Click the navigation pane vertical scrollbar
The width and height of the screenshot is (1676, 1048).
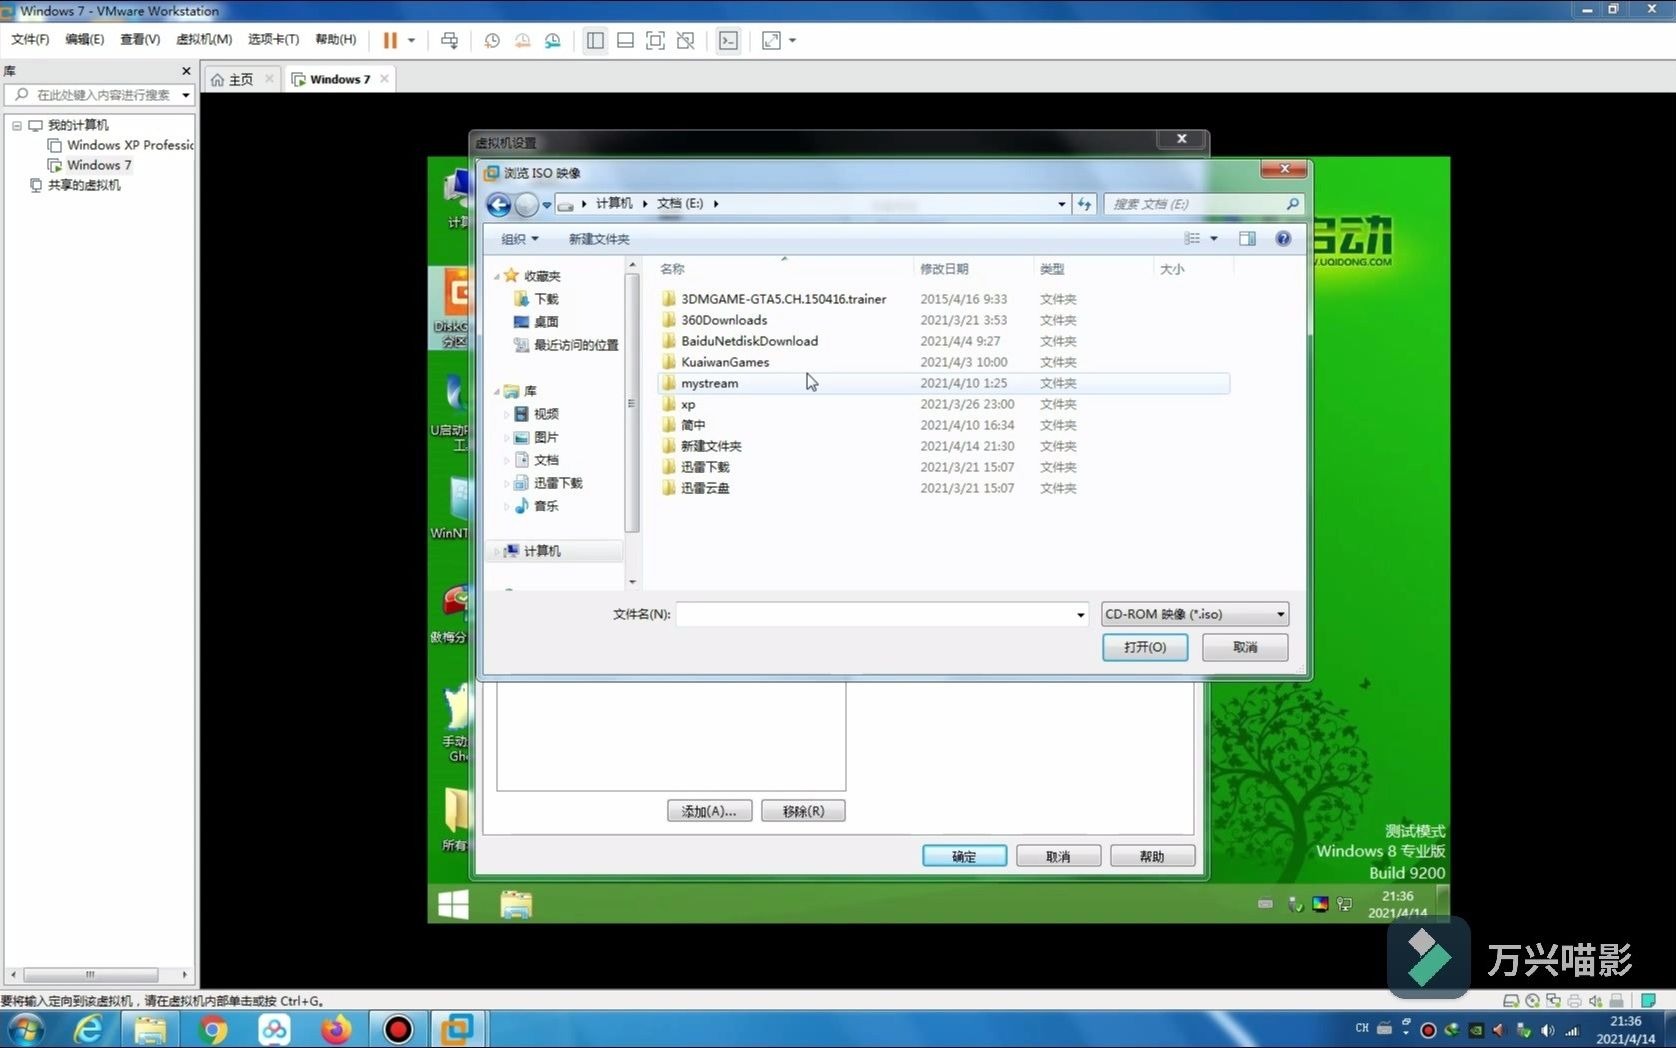[x=632, y=403]
